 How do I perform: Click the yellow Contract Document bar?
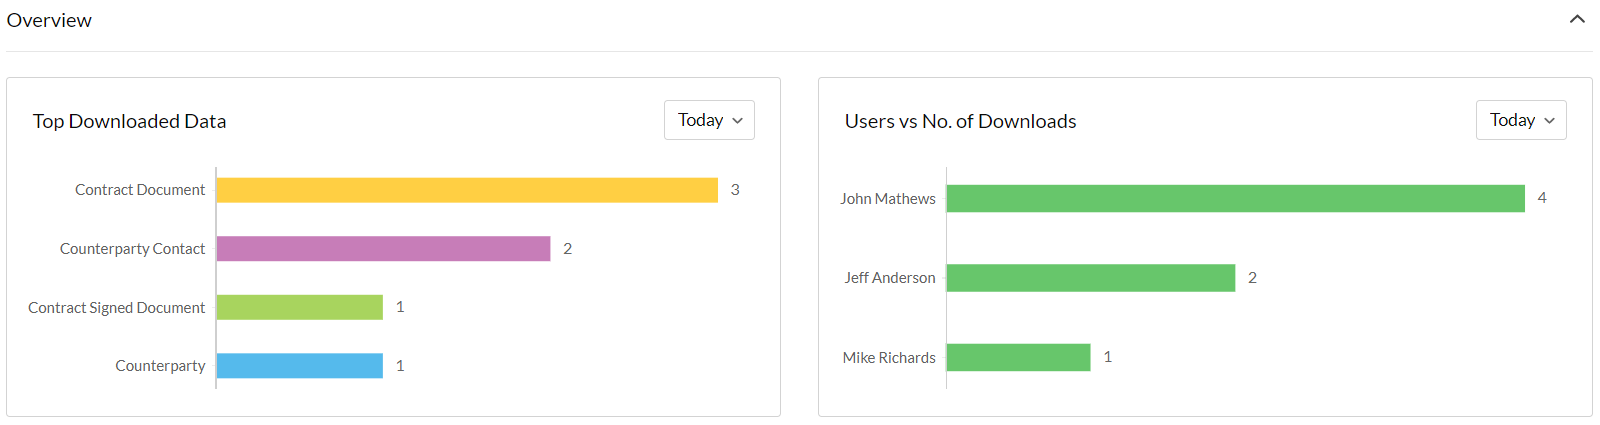[467, 190]
